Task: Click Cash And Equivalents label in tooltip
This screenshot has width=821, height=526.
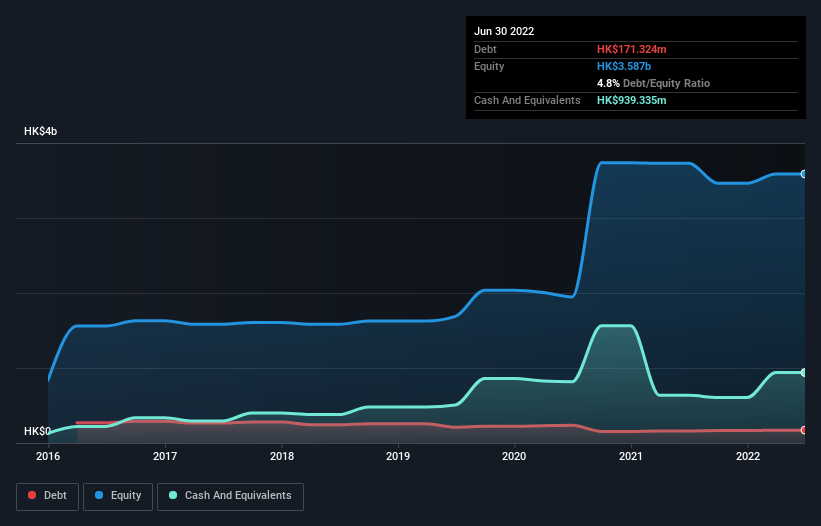Action: 527,100
